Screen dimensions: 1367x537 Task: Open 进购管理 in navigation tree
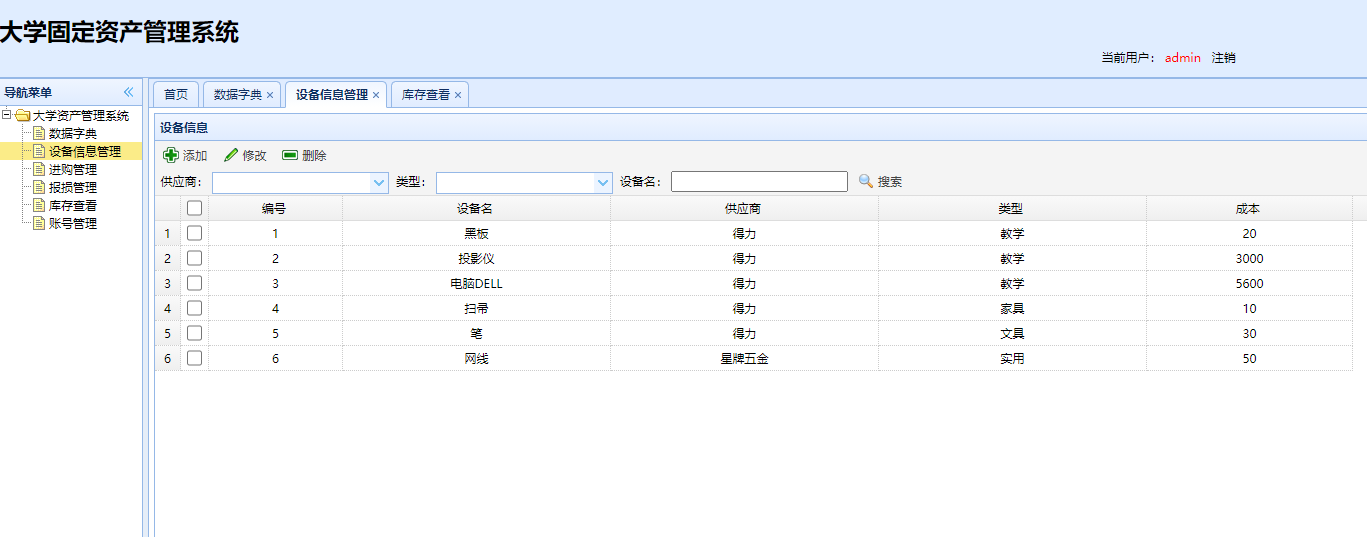coord(73,169)
